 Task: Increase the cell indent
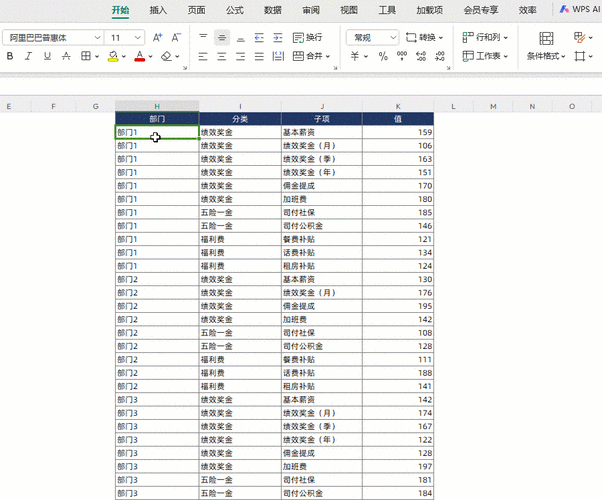click(278, 37)
